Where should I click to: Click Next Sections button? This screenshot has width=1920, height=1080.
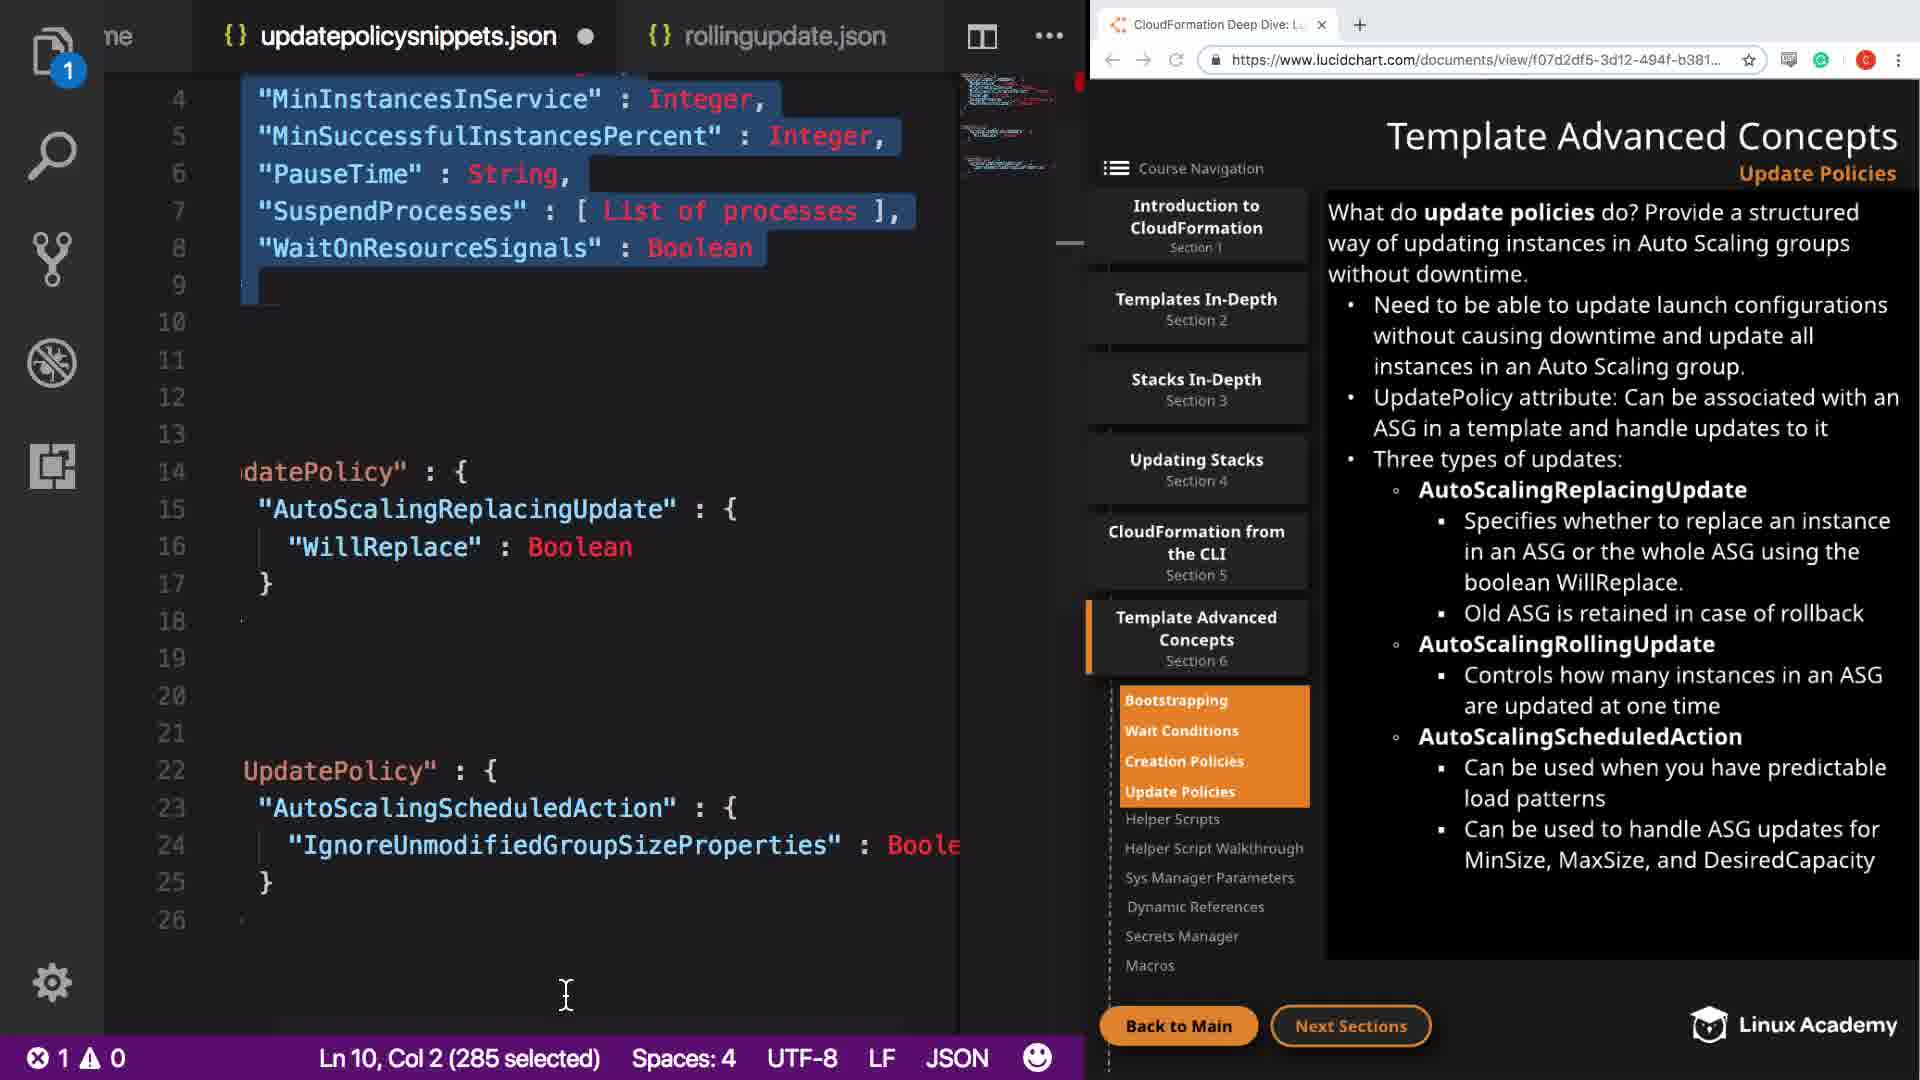click(x=1350, y=1026)
